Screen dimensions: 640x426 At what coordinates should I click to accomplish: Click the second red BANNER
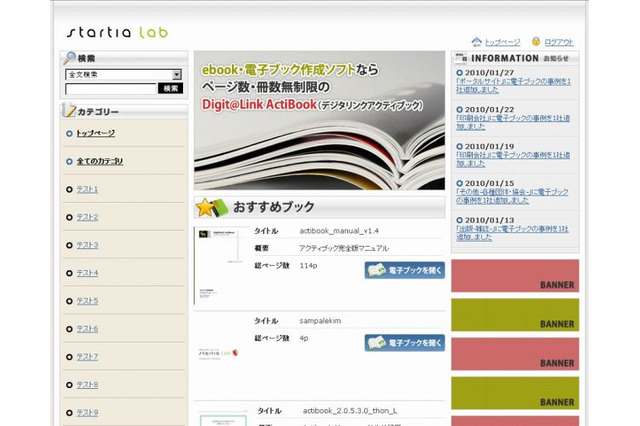click(515, 354)
